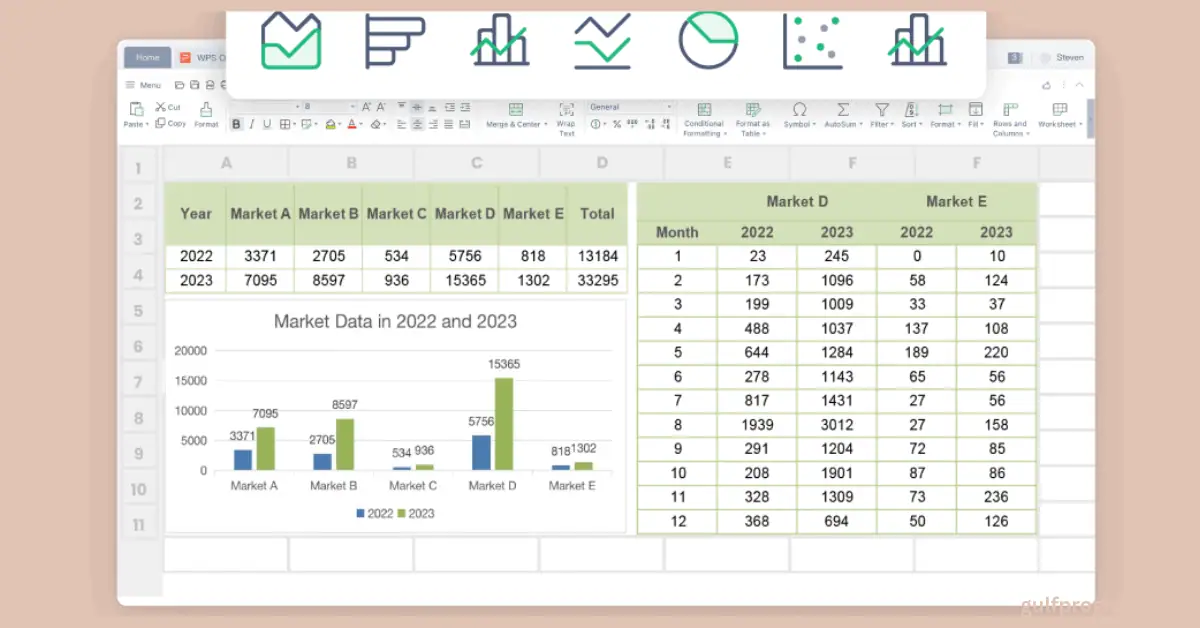Open the Menu hamburger button
The height and width of the screenshot is (628, 1200).
click(x=131, y=85)
